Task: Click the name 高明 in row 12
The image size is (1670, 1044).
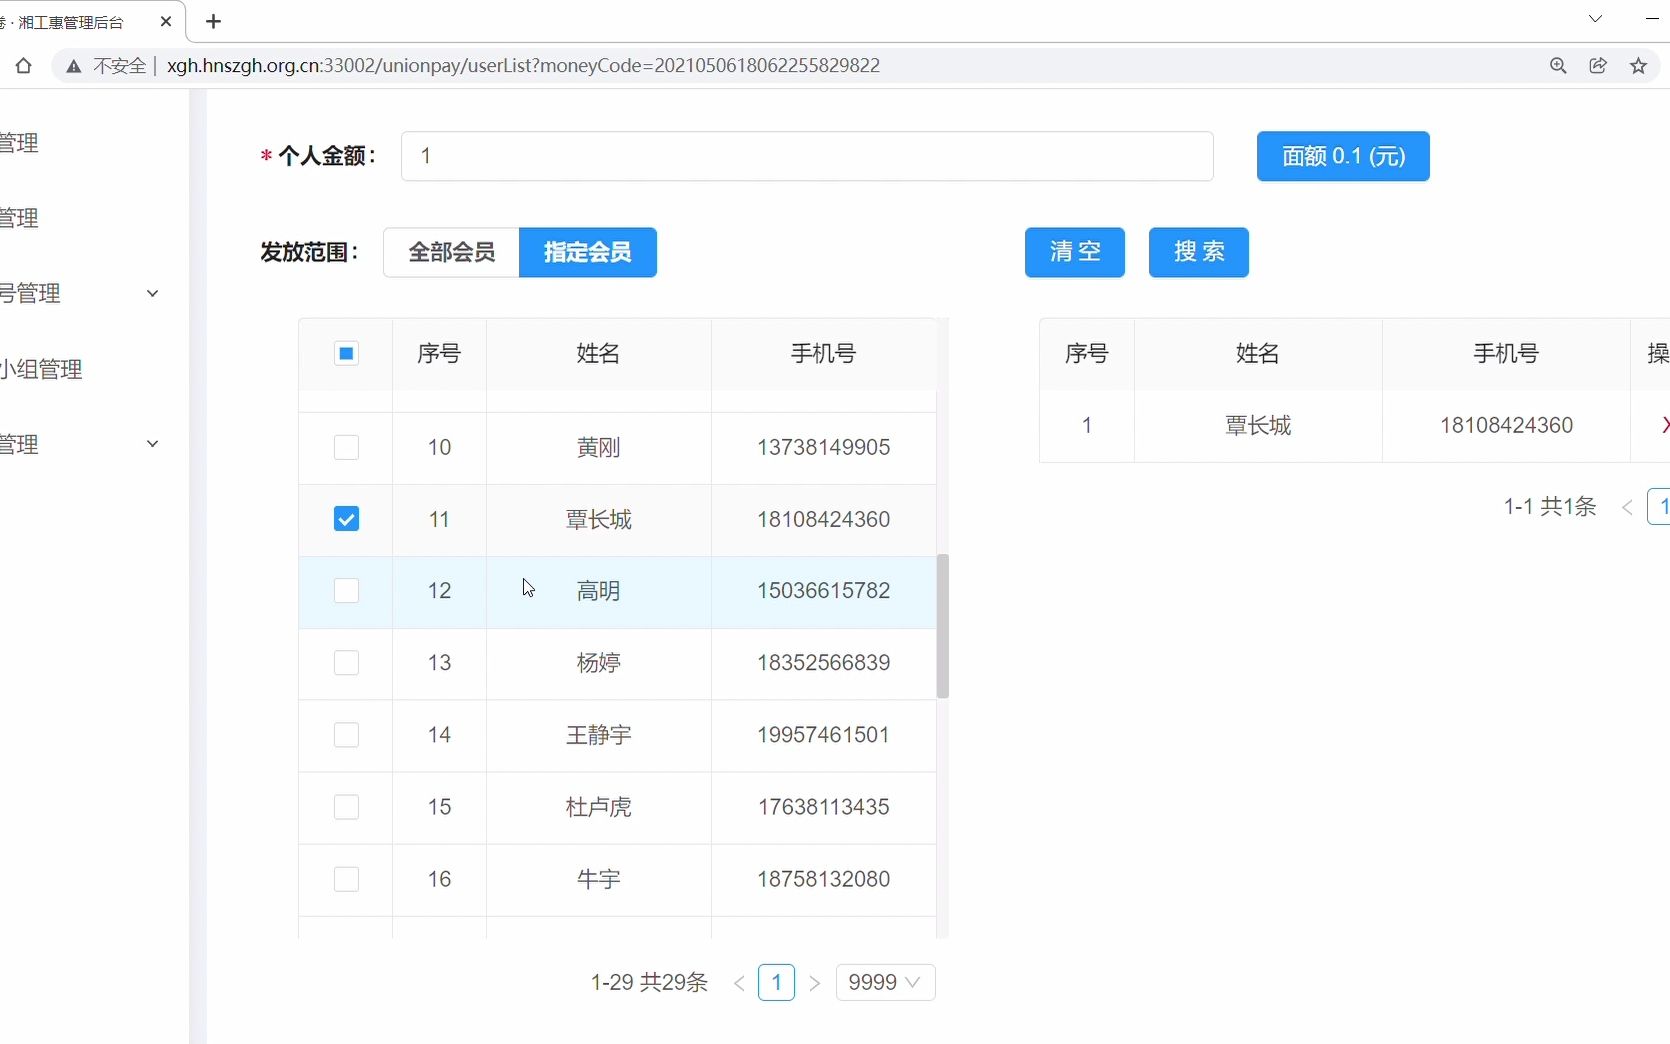Action: [599, 591]
